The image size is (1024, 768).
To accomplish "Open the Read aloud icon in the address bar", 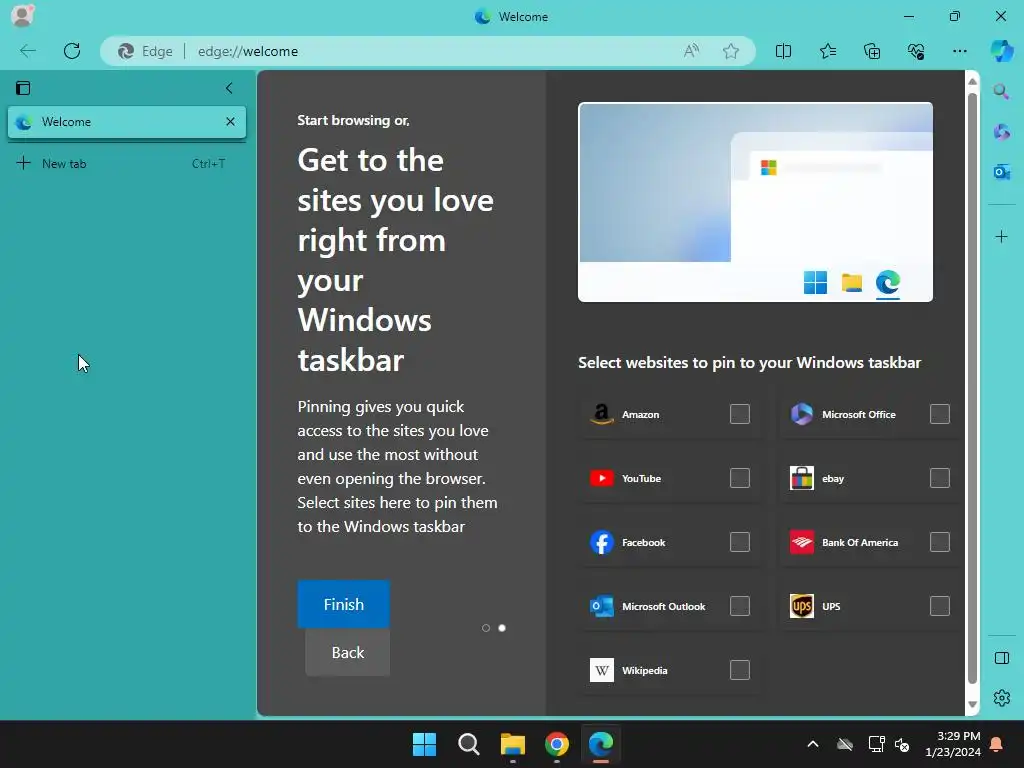I will [x=691, y=51].
